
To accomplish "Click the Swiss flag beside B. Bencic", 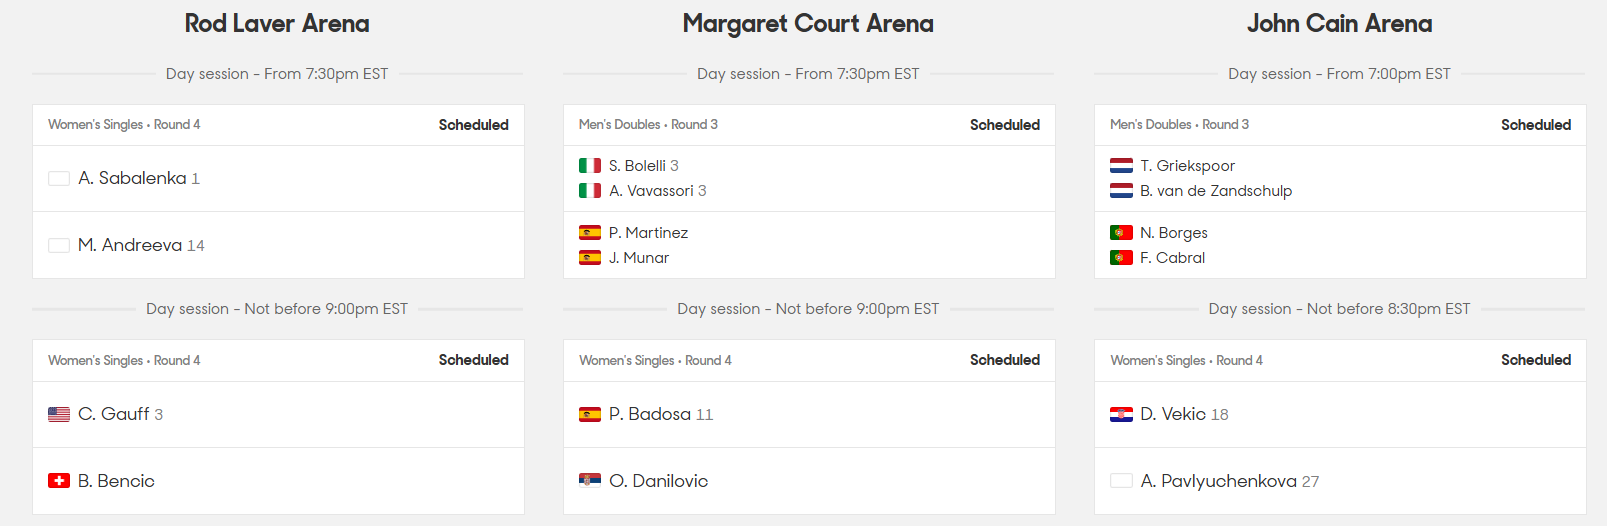I will 59,481.
